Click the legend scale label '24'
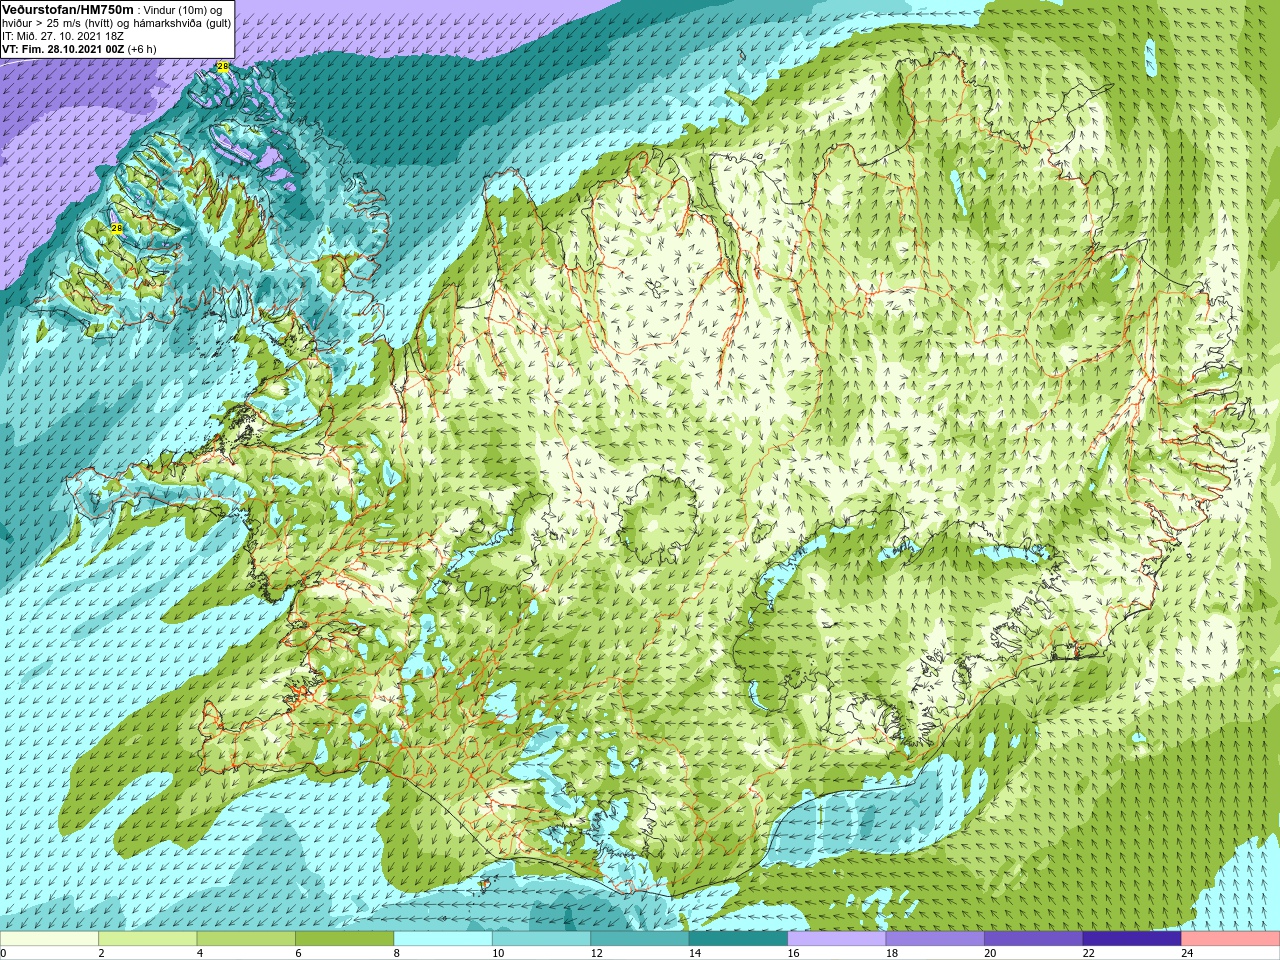 1186,954
